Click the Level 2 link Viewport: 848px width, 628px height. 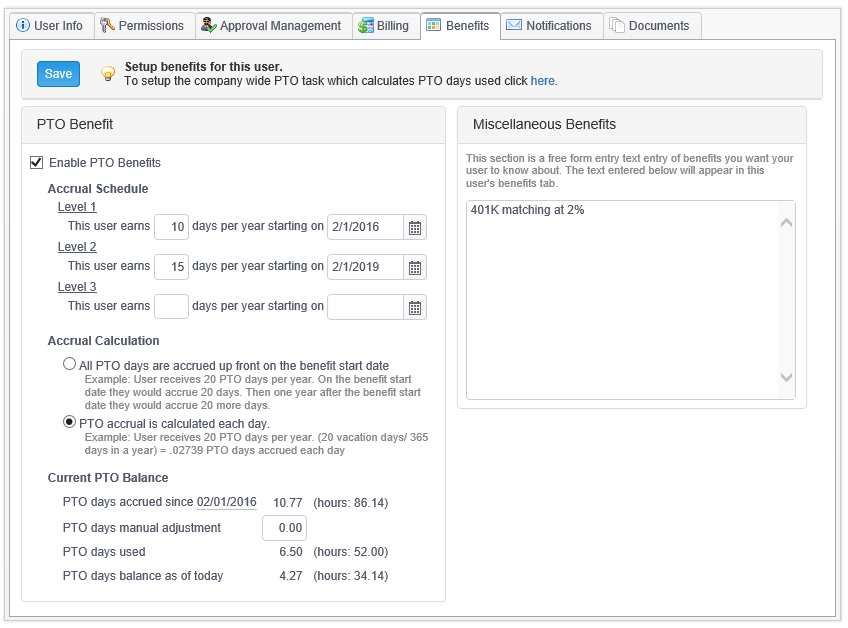tap(77, 247)
